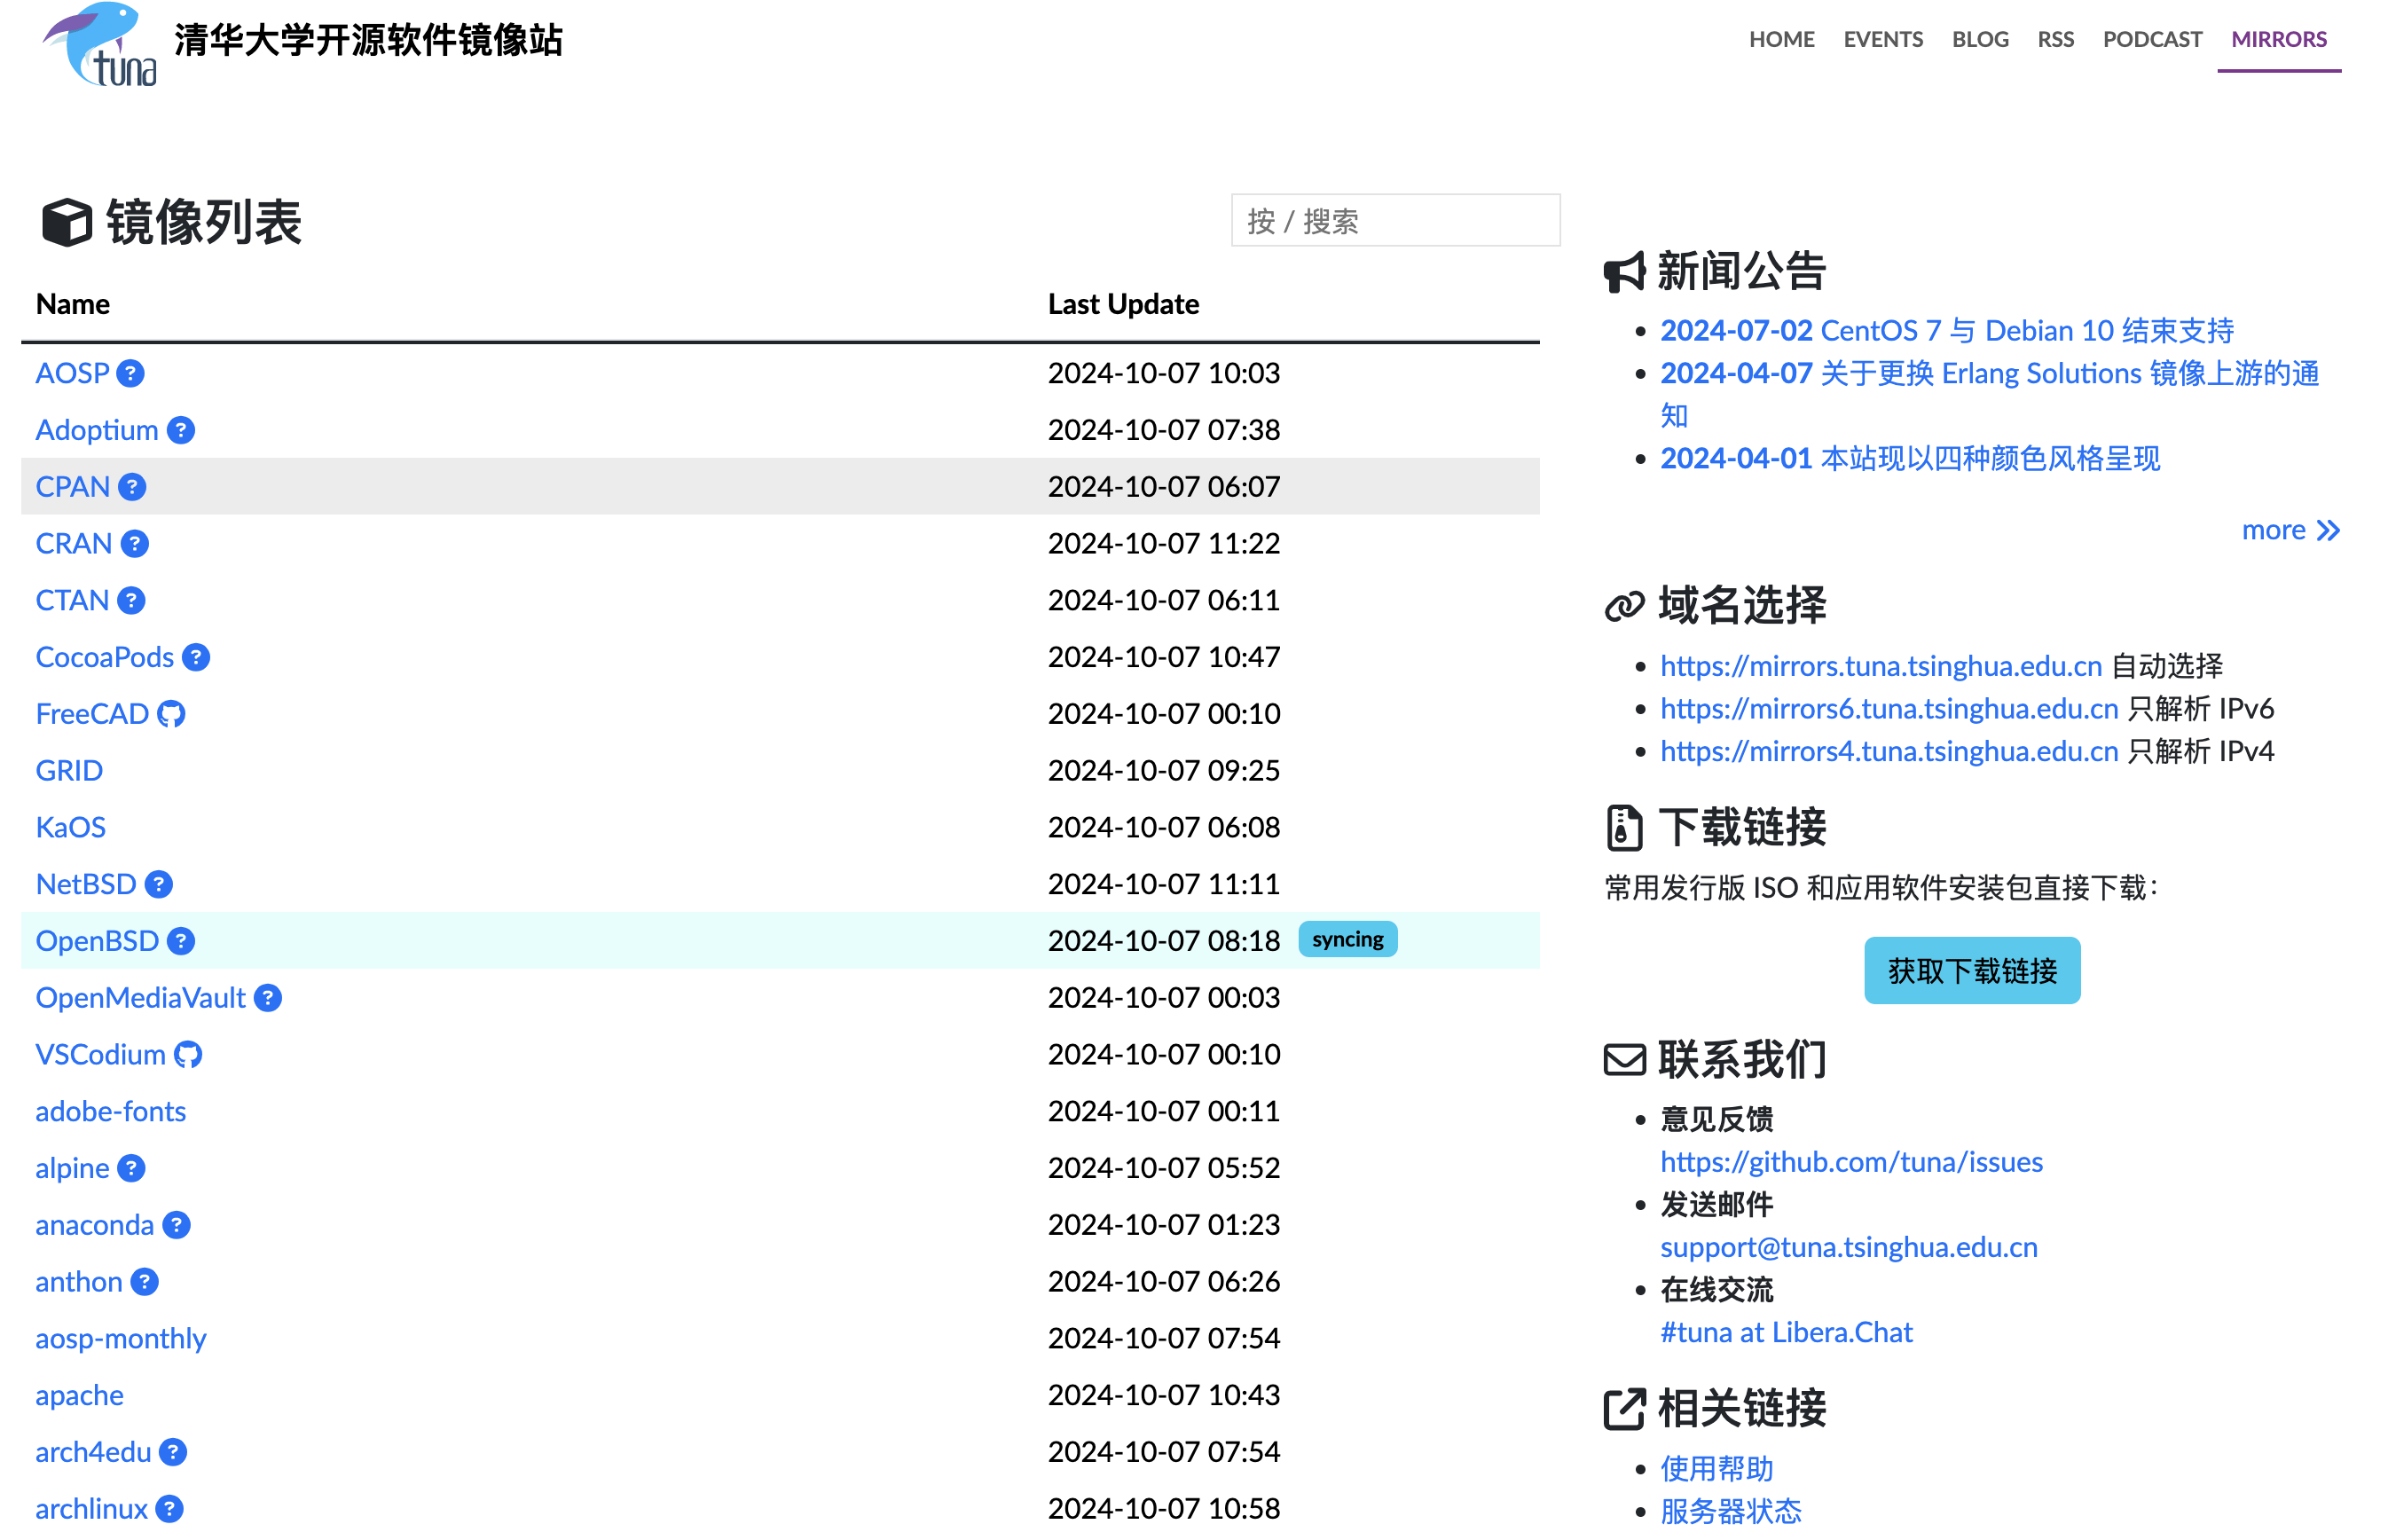Open the OpenMediaVault help icon
This screenshot has width=2388, height=1540.
coord(267,998)
